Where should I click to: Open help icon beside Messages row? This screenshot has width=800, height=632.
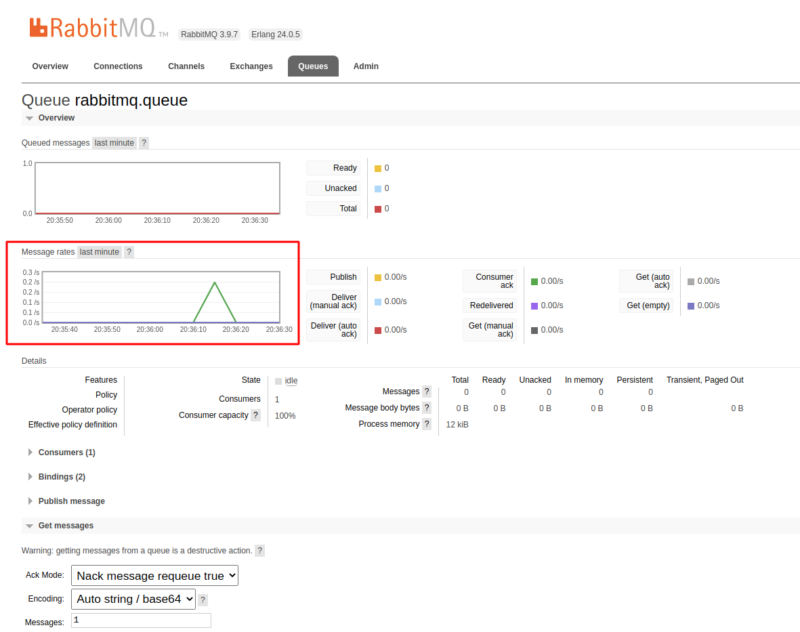tap(427, 391)
